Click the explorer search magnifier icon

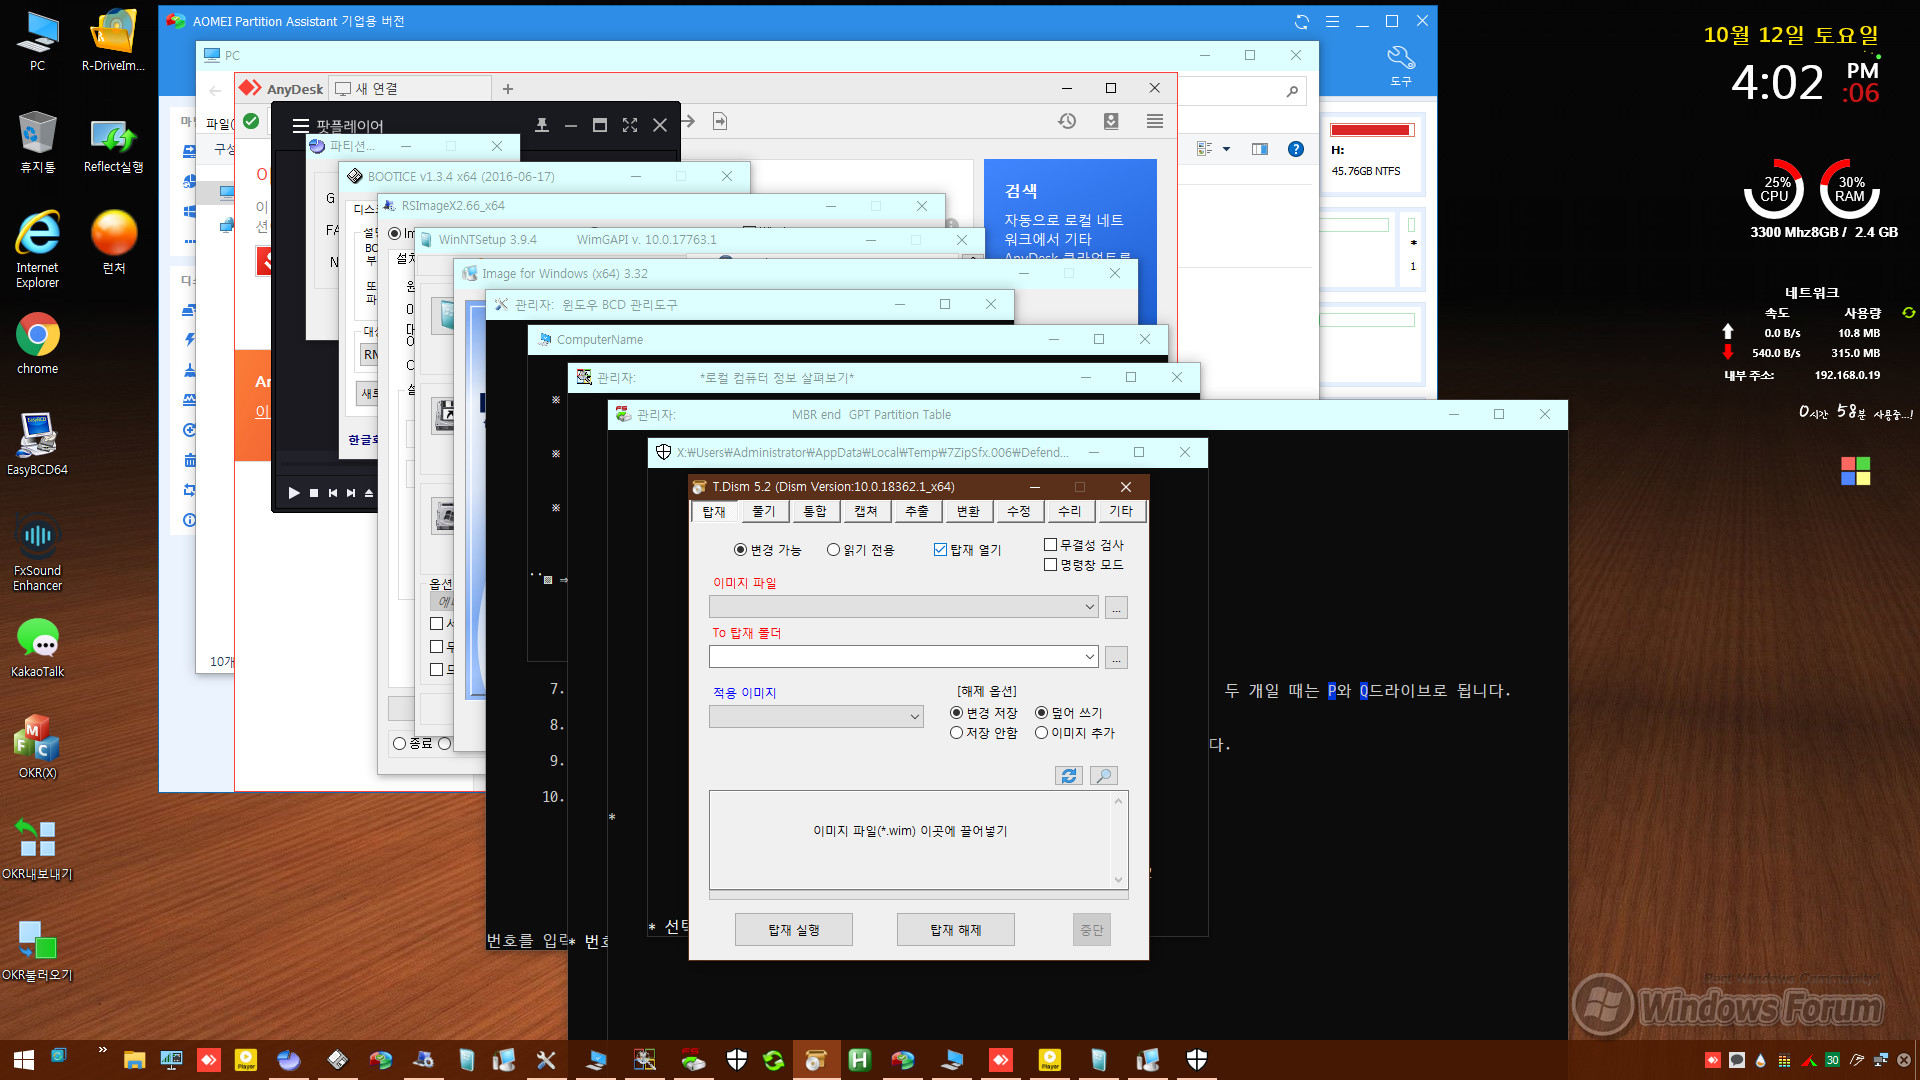coord(1292,91)
